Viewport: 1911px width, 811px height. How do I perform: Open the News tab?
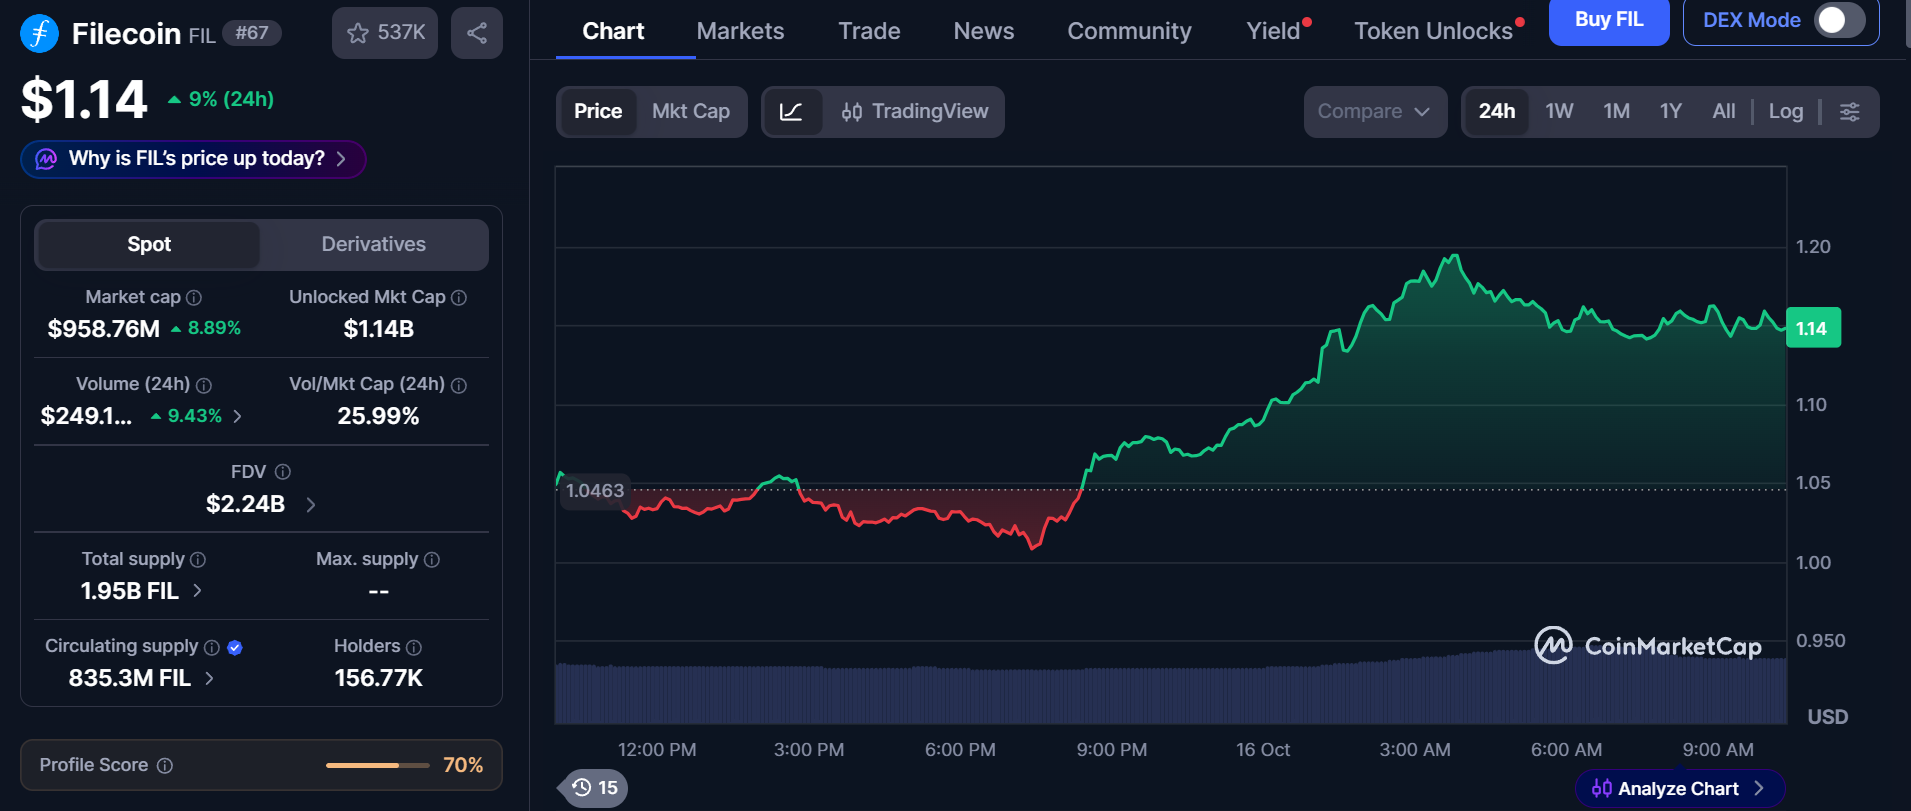click(x=984, y=31)
